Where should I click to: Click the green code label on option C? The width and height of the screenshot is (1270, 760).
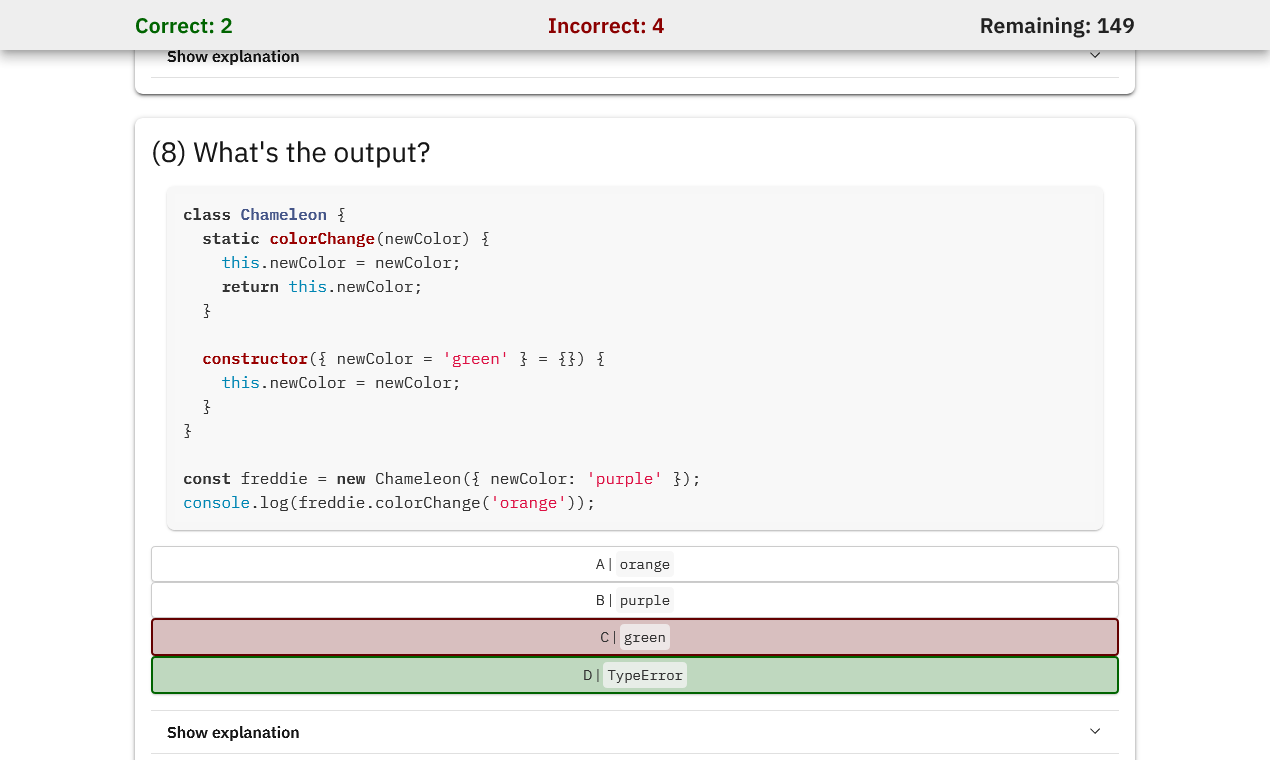(644, 636)
